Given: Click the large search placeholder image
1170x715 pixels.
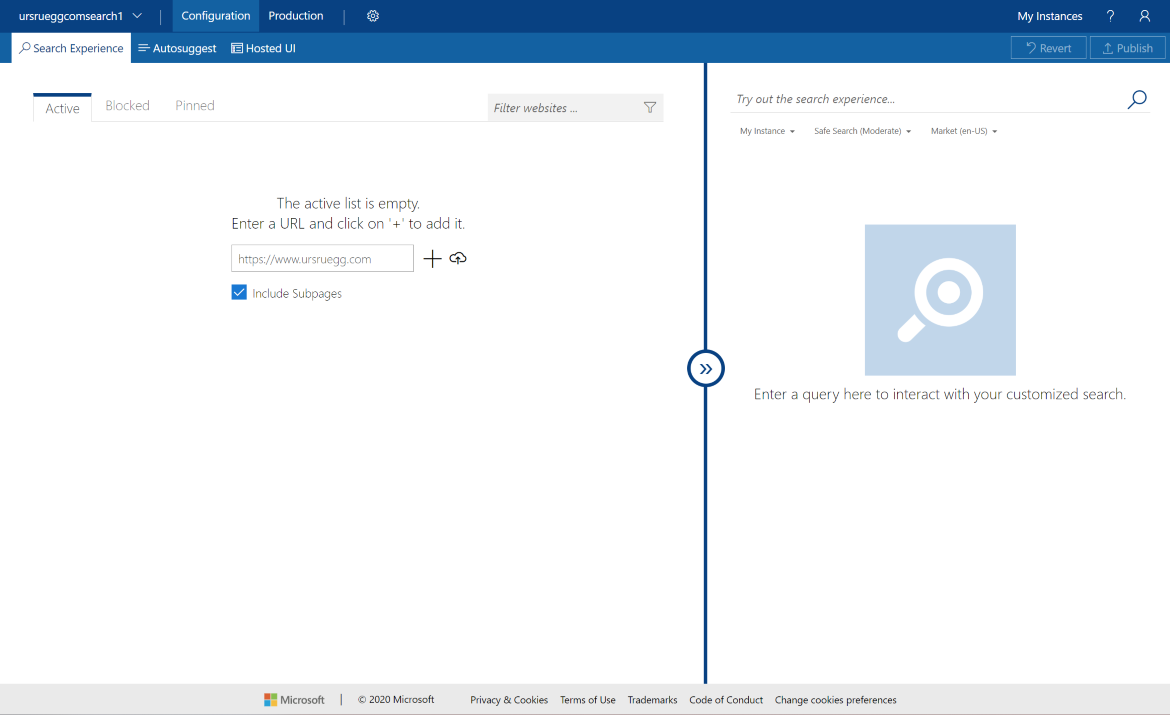Looking at the screenshot, I should [x=940, y=300].
